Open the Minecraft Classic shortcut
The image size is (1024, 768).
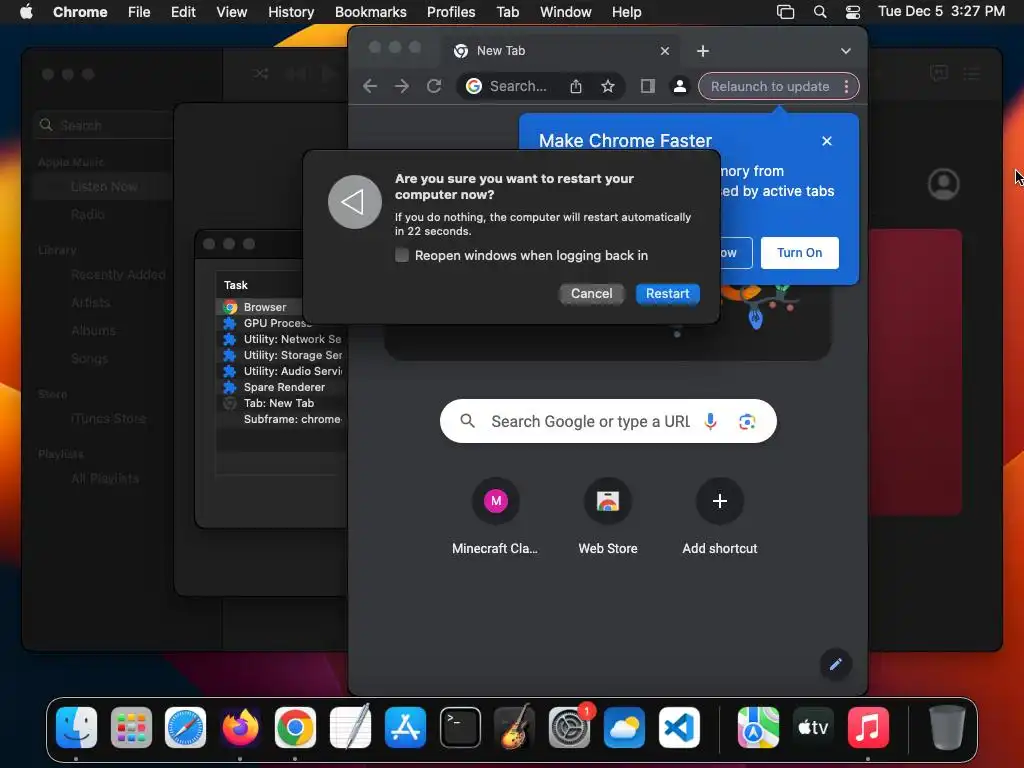[495, 517]
